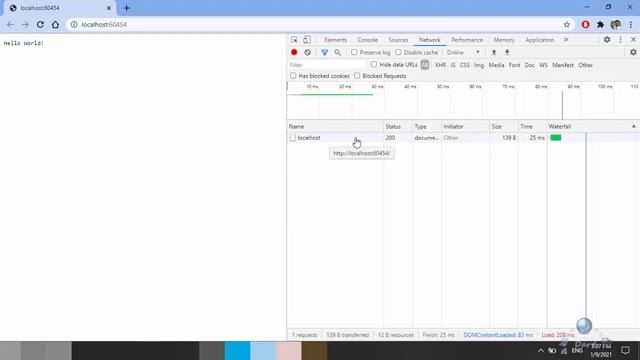Screen dimensions: 640x360
Task: Filter requests by Doc
Action: (529, 65)
